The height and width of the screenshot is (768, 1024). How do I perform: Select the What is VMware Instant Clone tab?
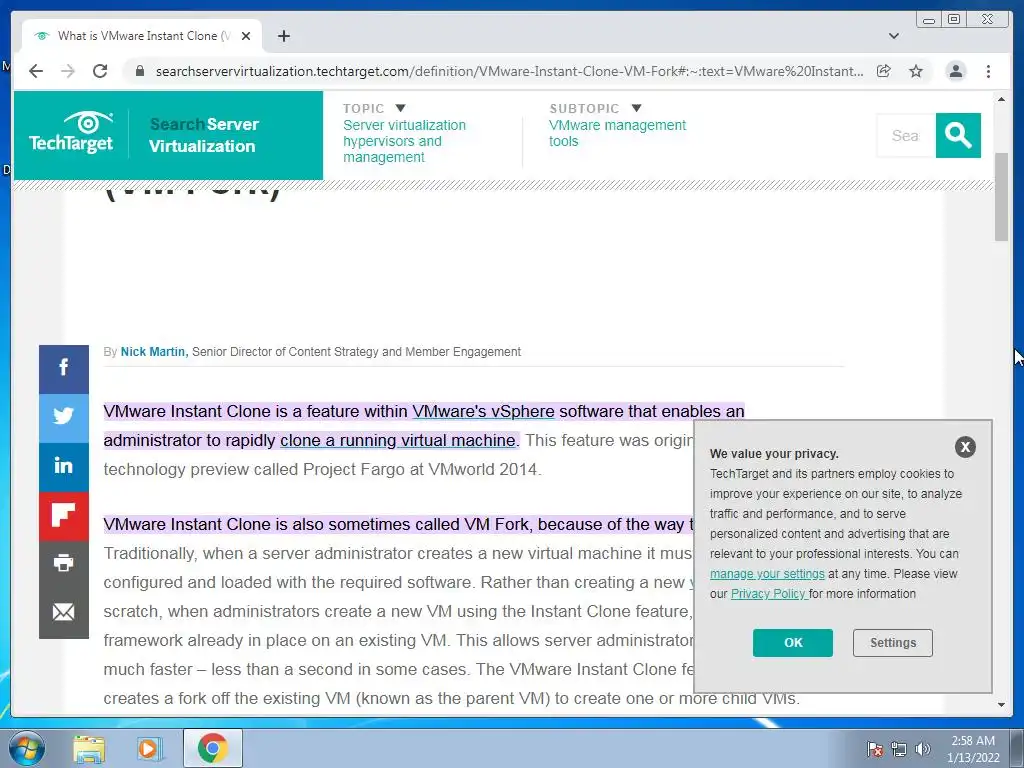(x=142, y=36)
